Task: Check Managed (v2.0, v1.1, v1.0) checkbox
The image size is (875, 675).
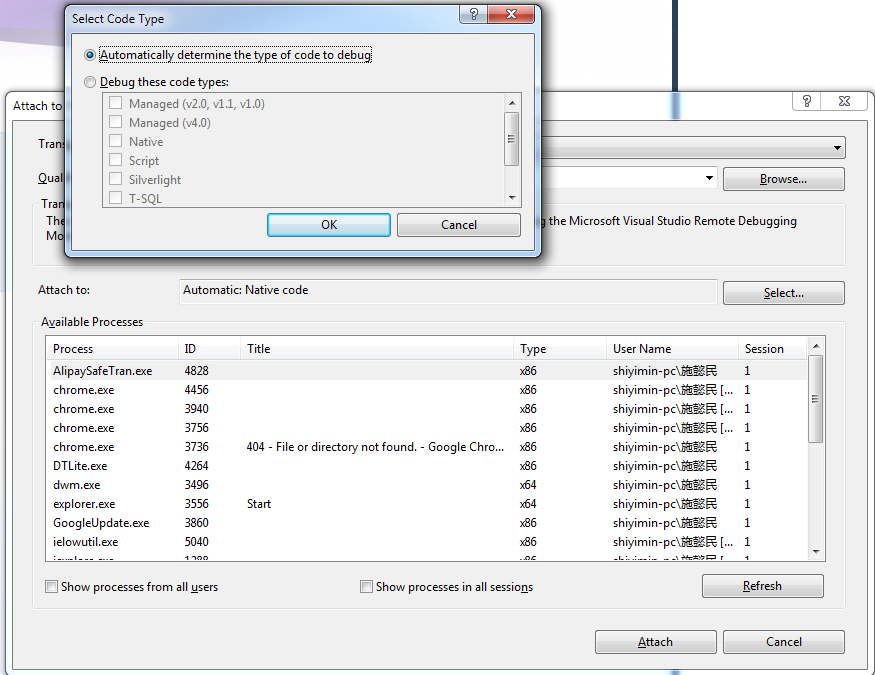Action: (116, 103)
